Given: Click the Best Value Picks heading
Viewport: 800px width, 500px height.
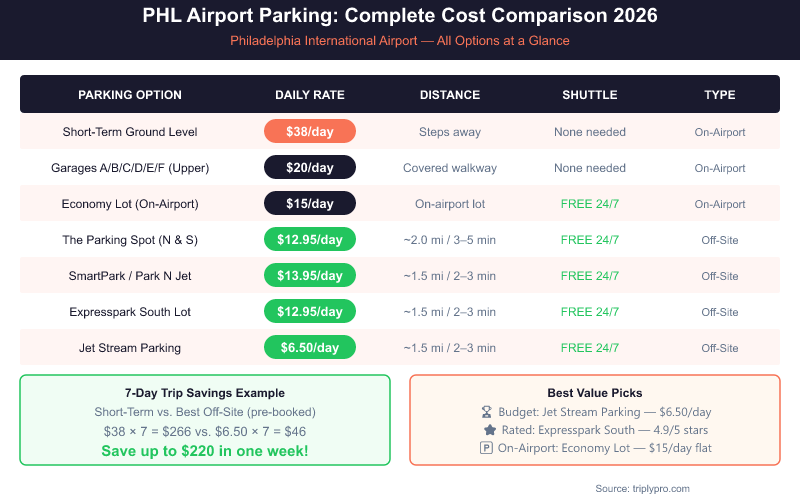Looking at the screenshot, I should click(595, 393).
